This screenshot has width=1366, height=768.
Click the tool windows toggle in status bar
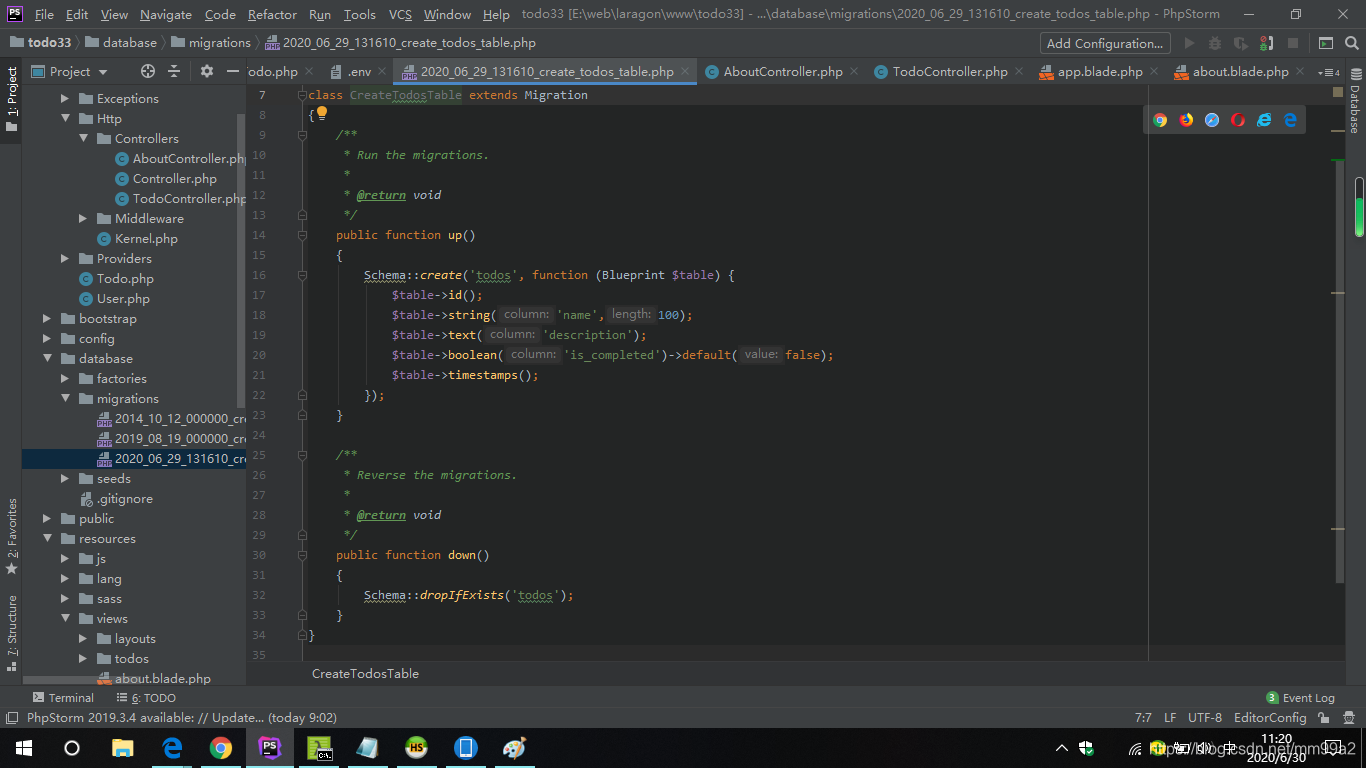point(11,718)
